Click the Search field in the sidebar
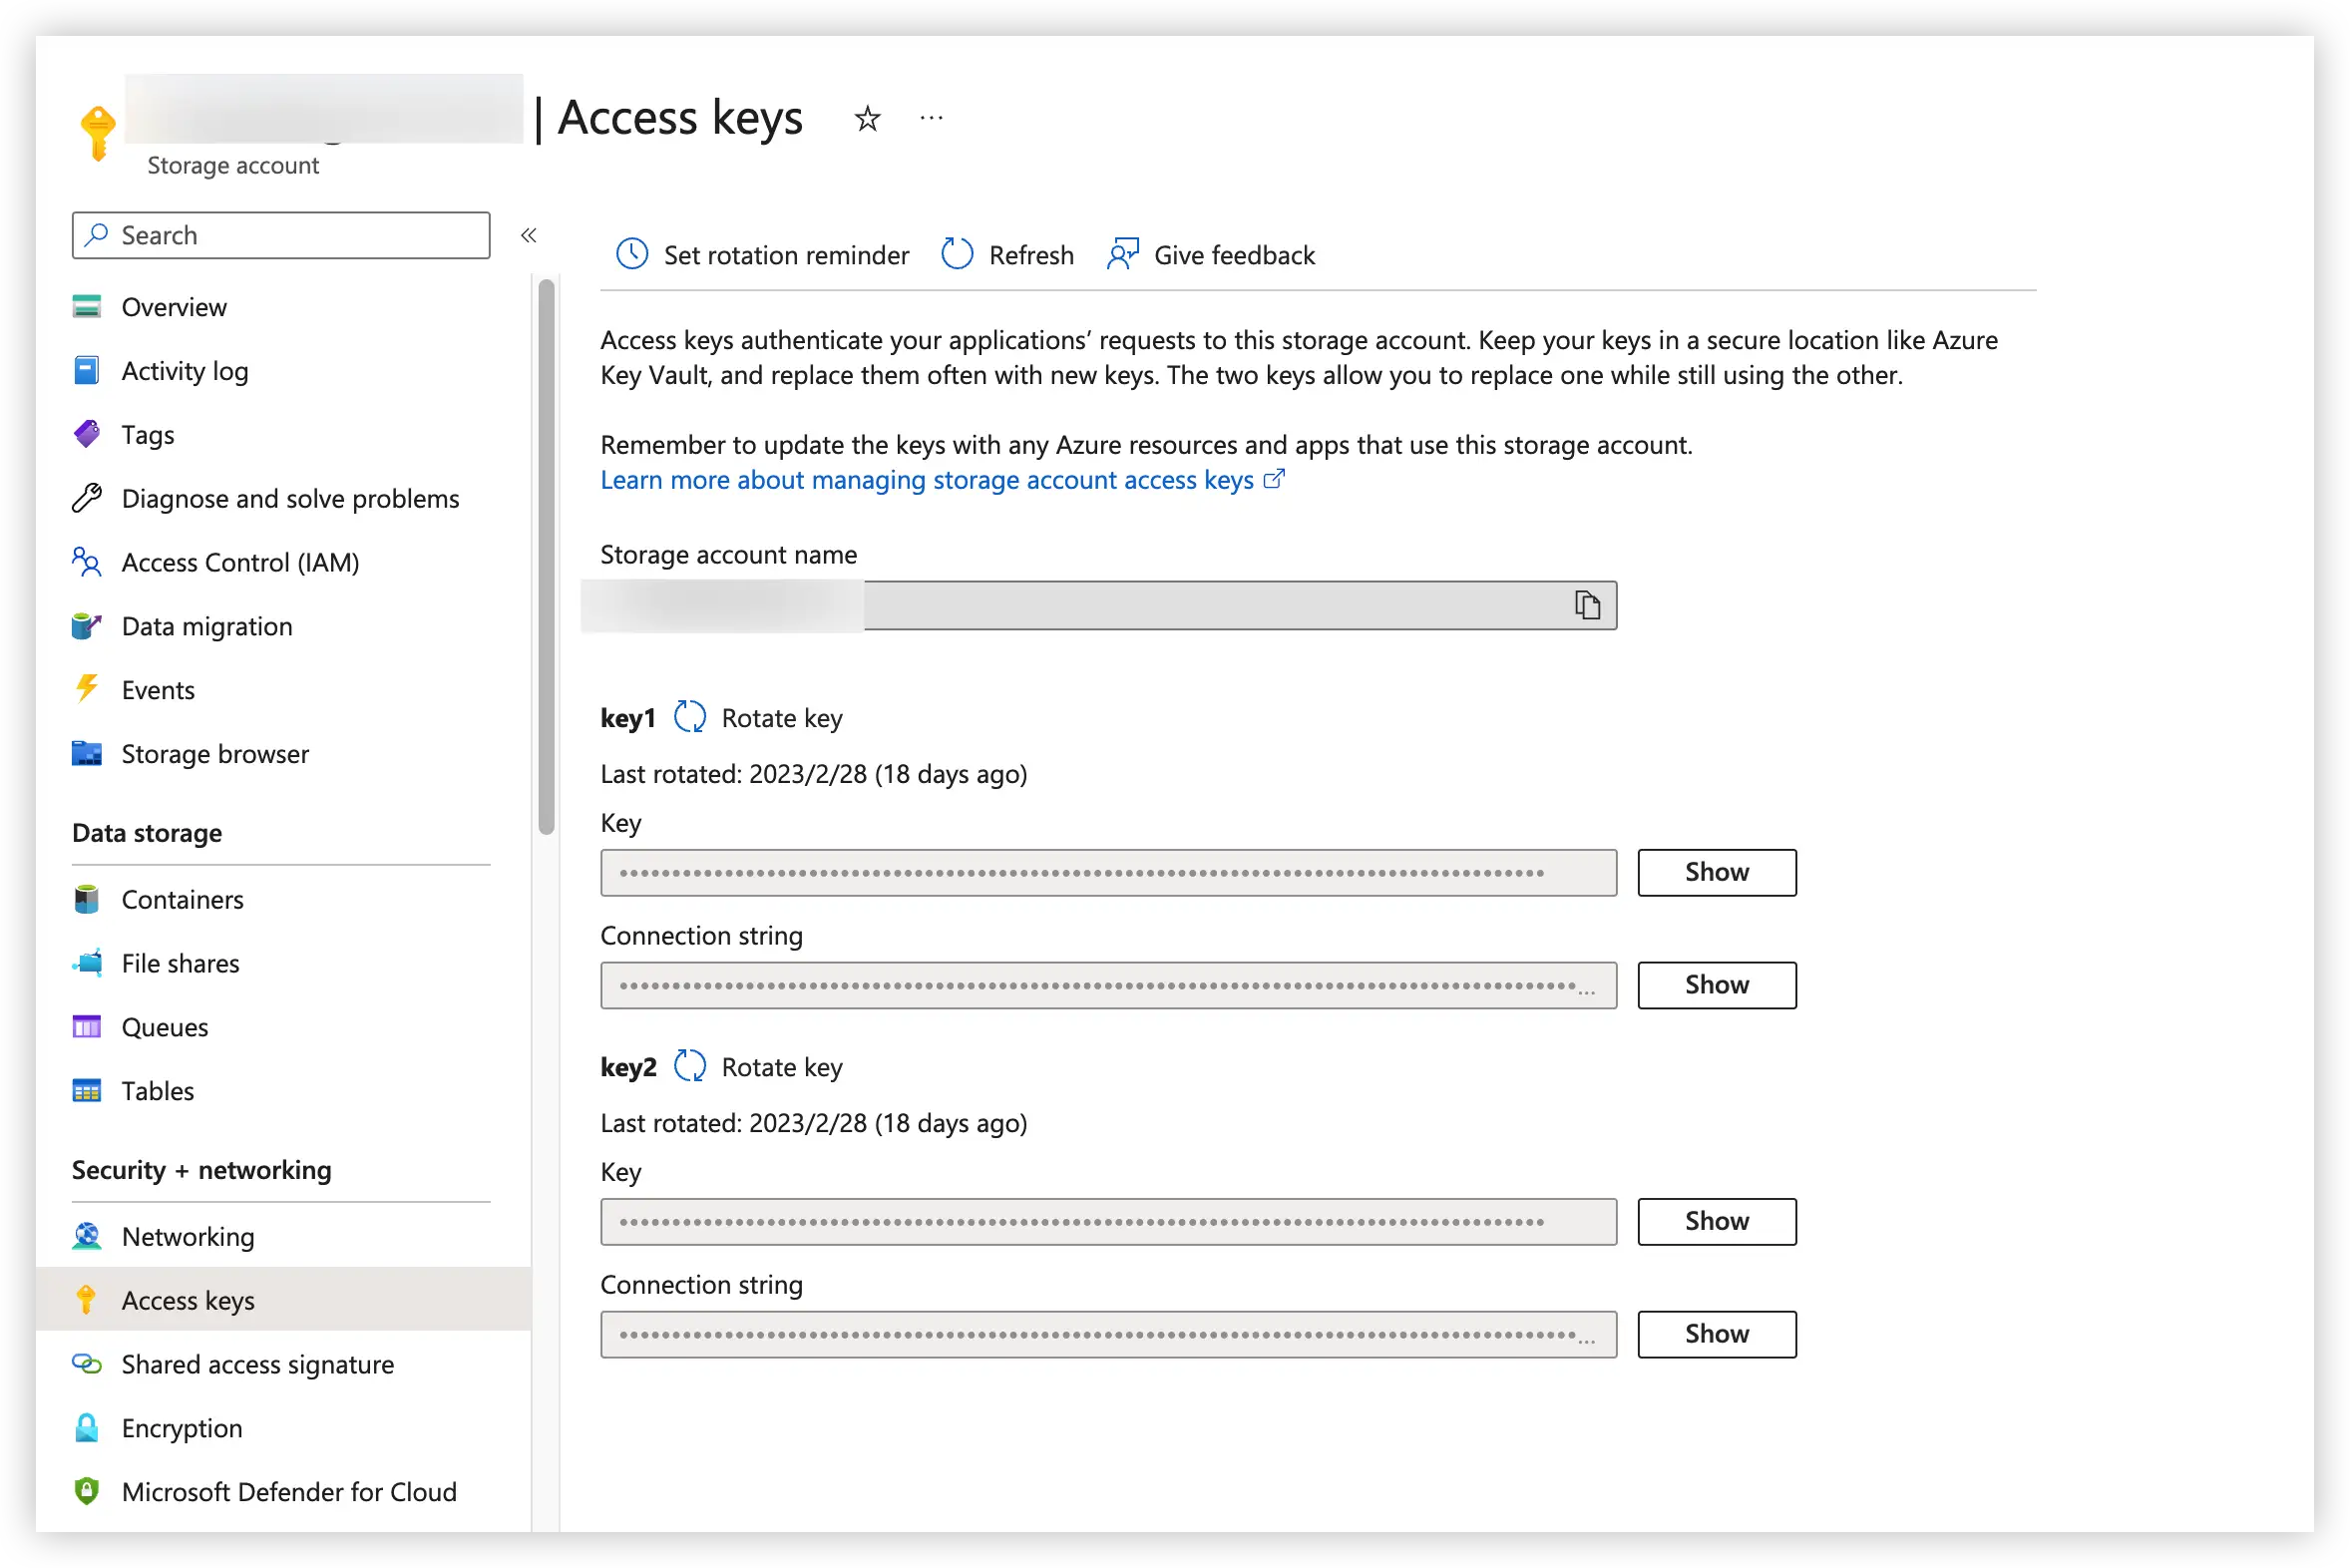This screenshot has width=2350, height=1568. (x=281, y=235)
